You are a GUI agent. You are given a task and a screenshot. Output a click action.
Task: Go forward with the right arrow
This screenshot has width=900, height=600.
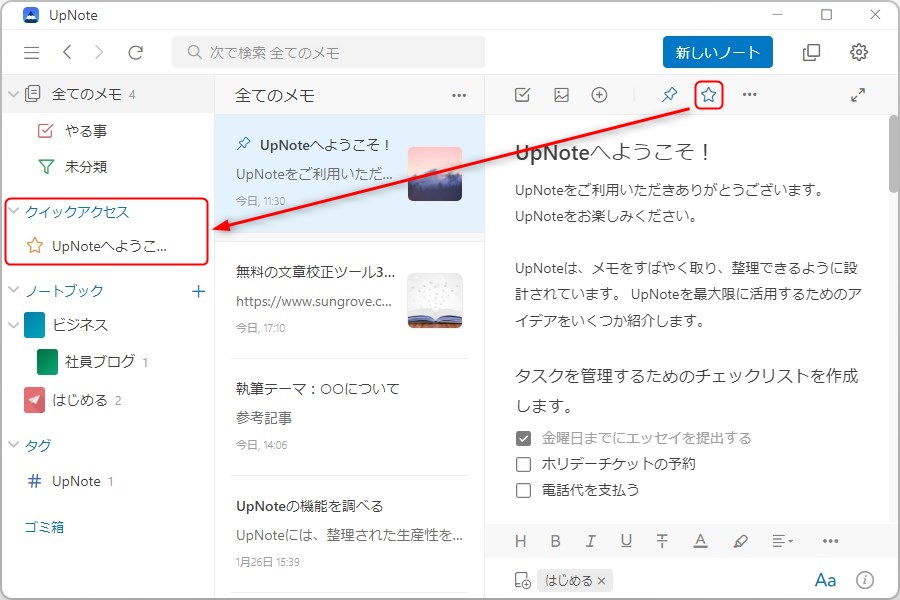[x=99, y=52]
